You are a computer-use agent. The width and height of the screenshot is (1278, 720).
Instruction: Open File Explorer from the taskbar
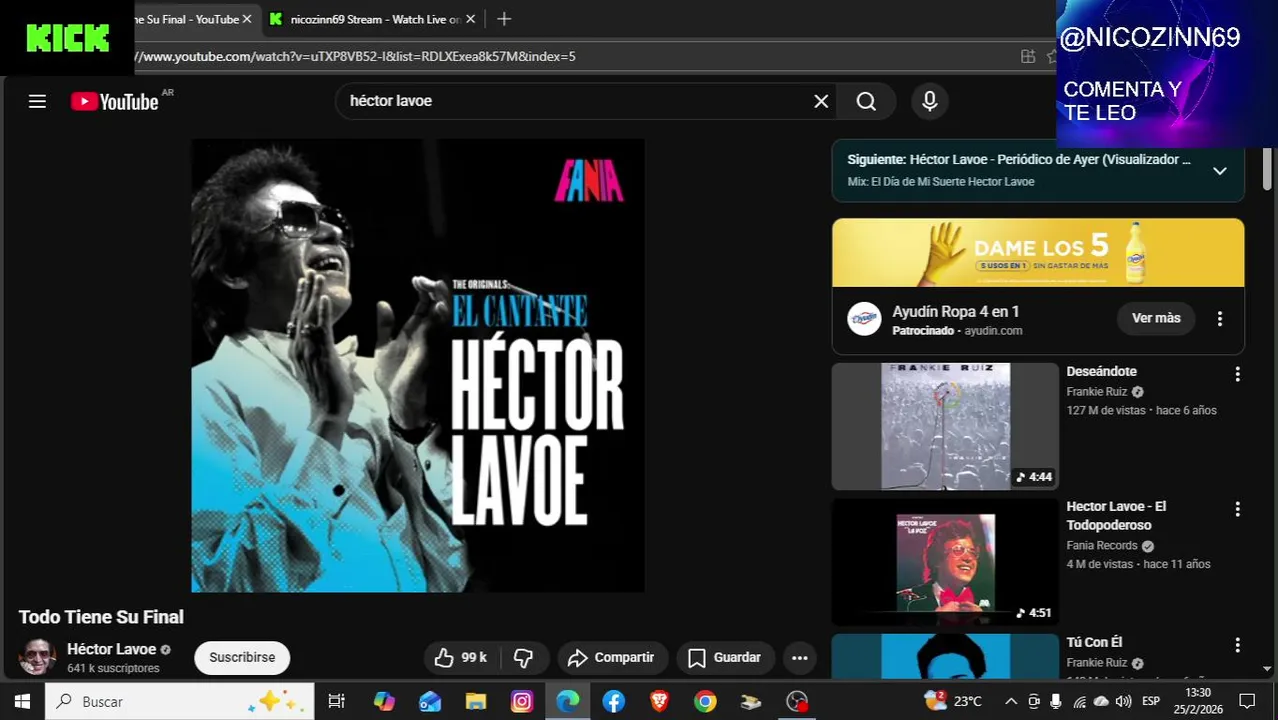[476, 701]
